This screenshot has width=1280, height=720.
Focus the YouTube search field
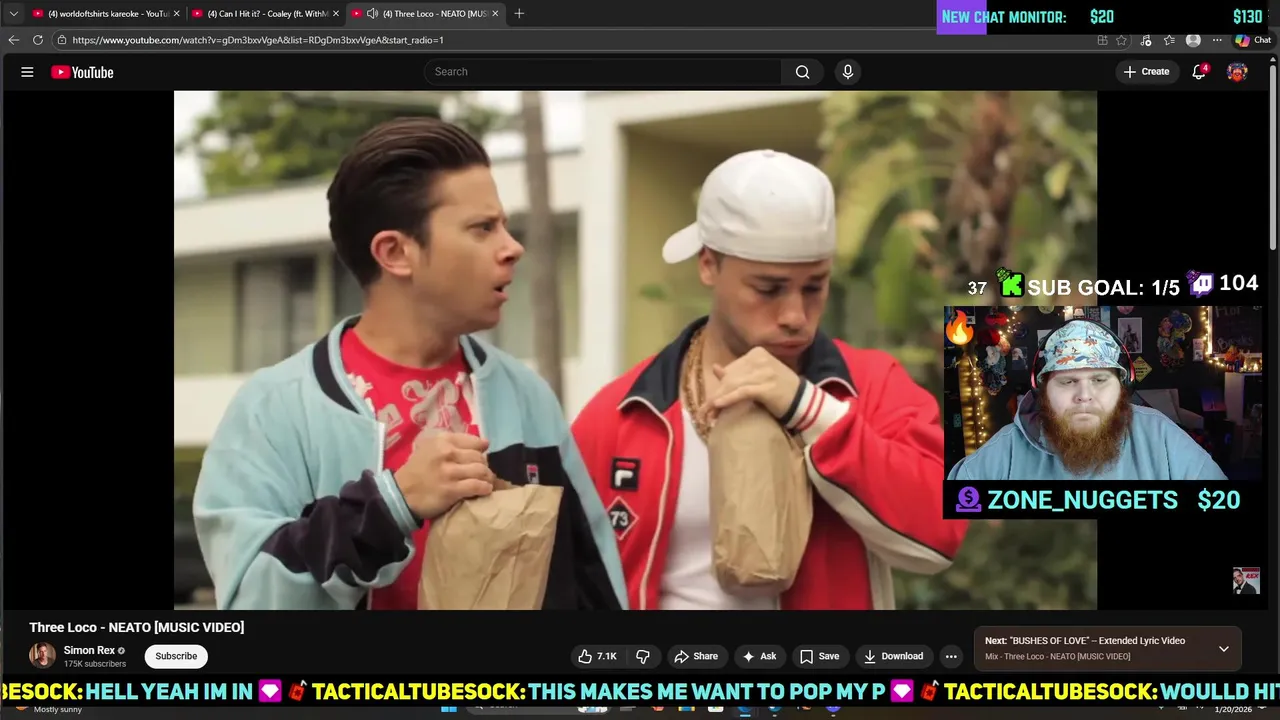tap(603, 72)
